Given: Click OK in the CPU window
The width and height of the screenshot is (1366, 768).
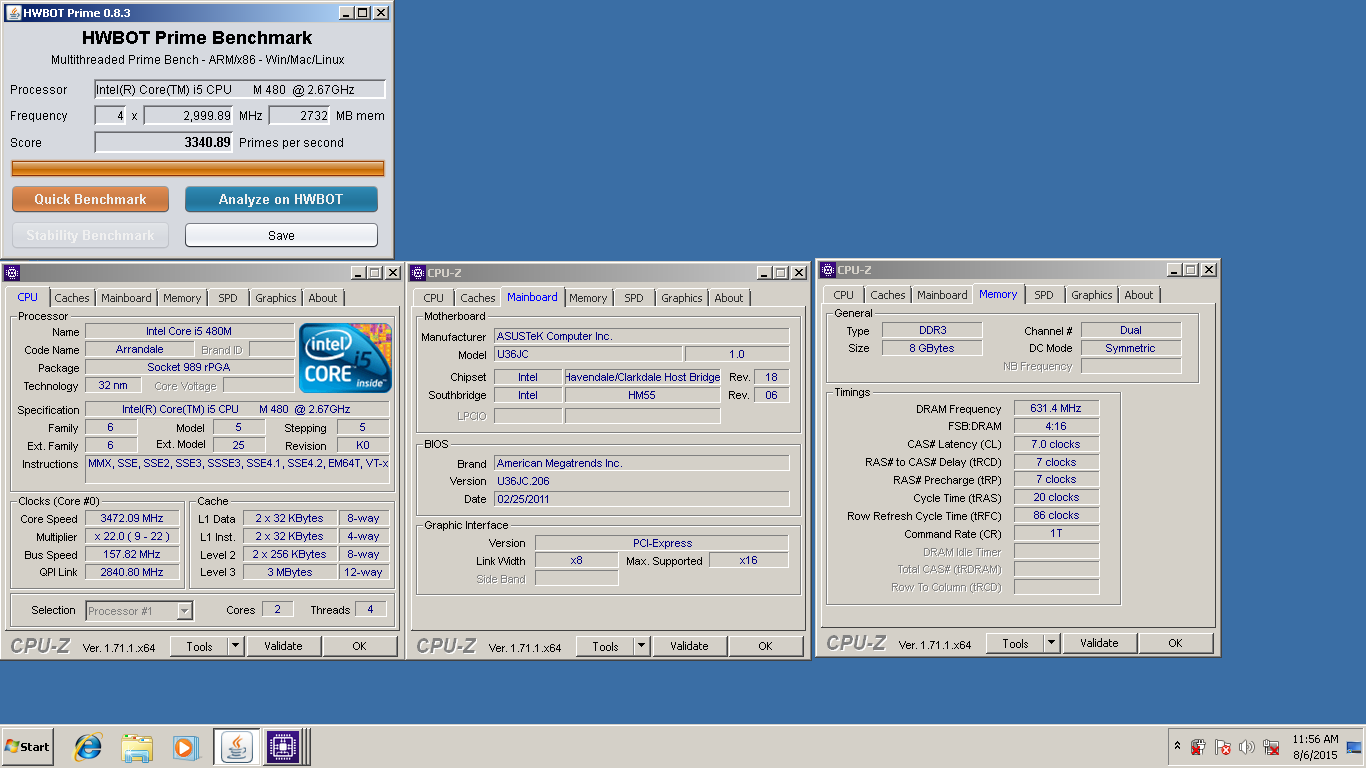Looking at the screenshot, I should [x=359, y=646].
